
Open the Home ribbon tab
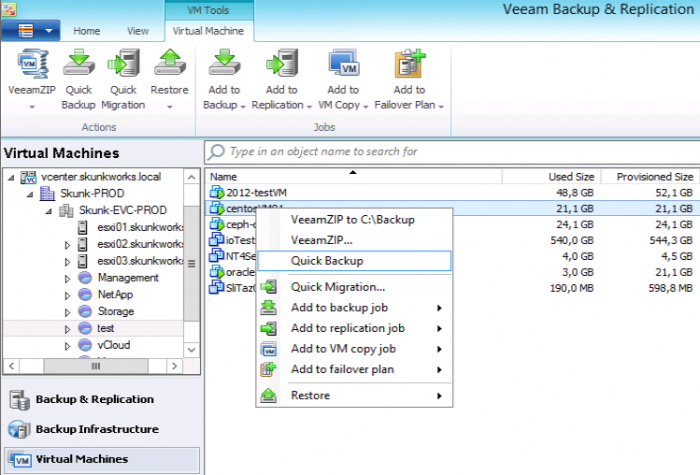click(87, 31)
